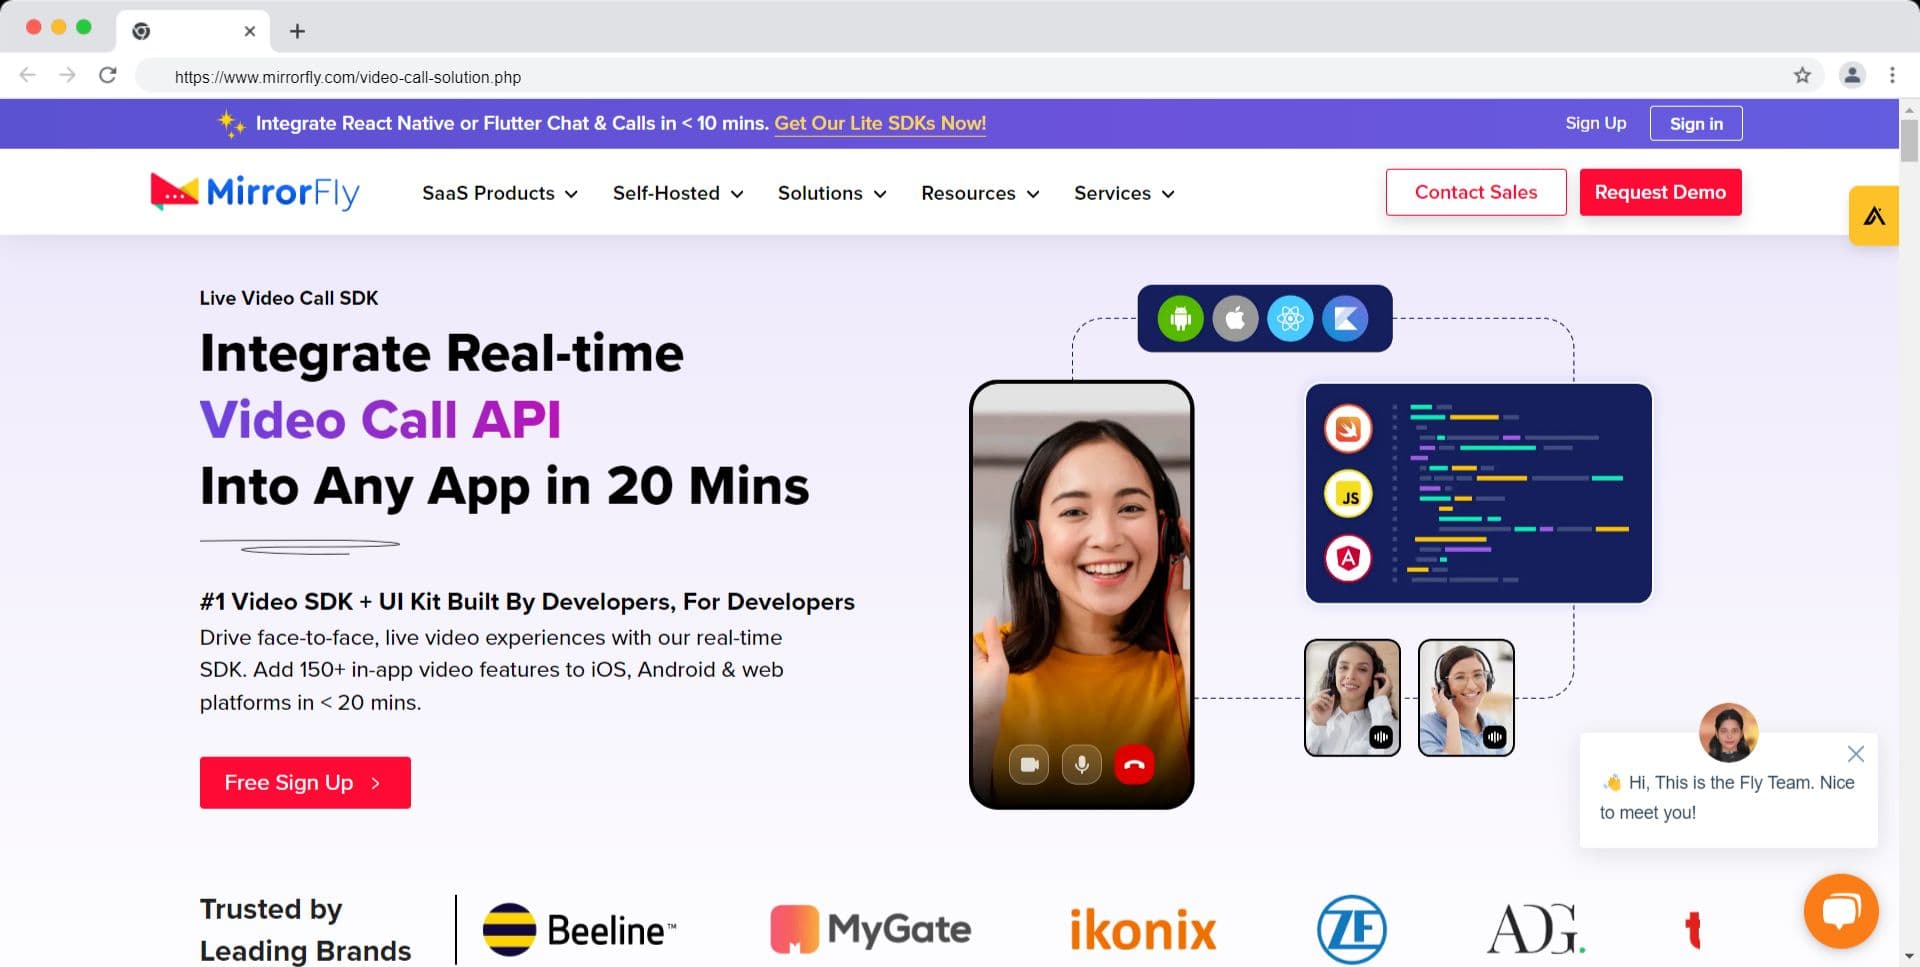
Task: Close the Fly Team chat popup
Action: coord(1856,754)
